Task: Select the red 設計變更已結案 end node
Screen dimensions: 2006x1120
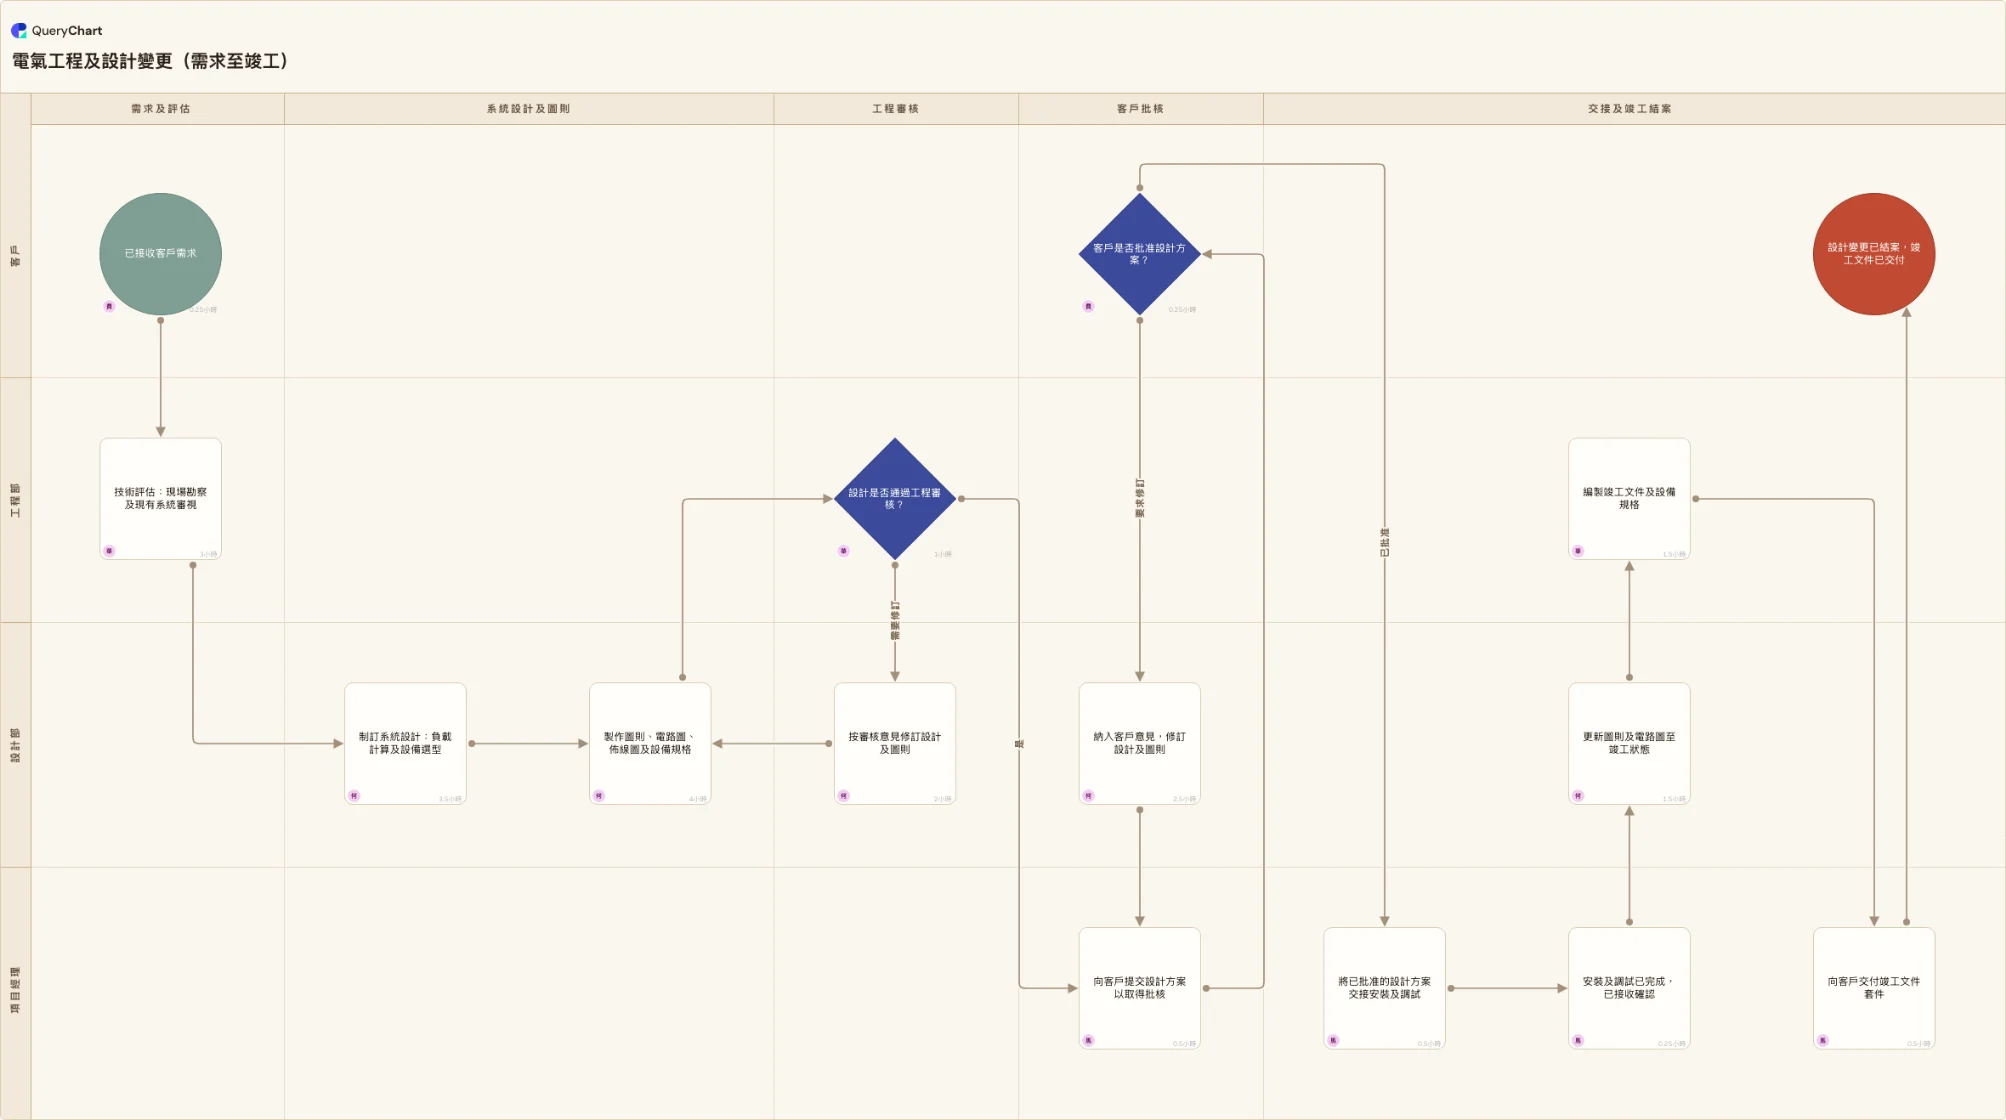Action: tap(1874, 254)
